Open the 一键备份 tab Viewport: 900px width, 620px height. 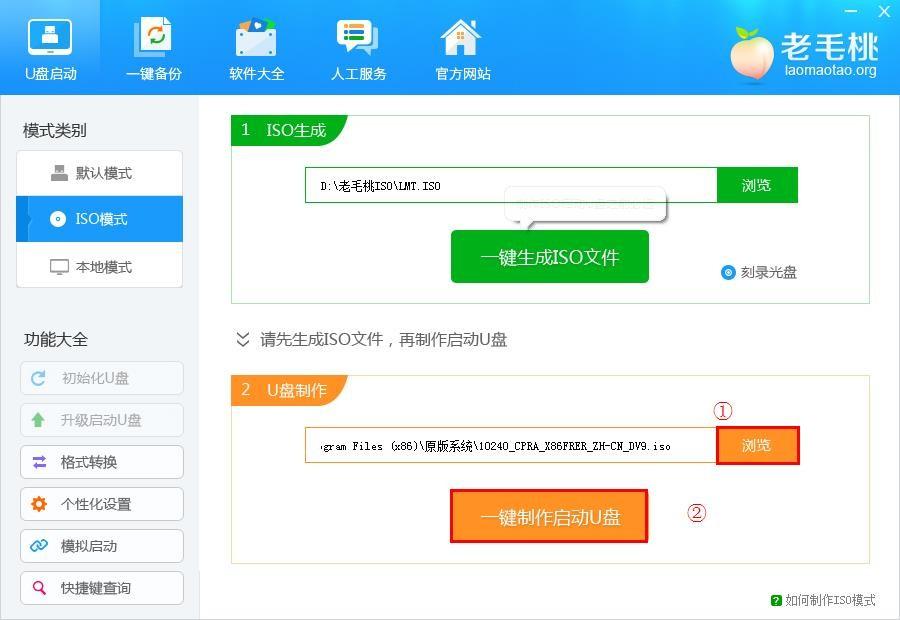(153, 49)
